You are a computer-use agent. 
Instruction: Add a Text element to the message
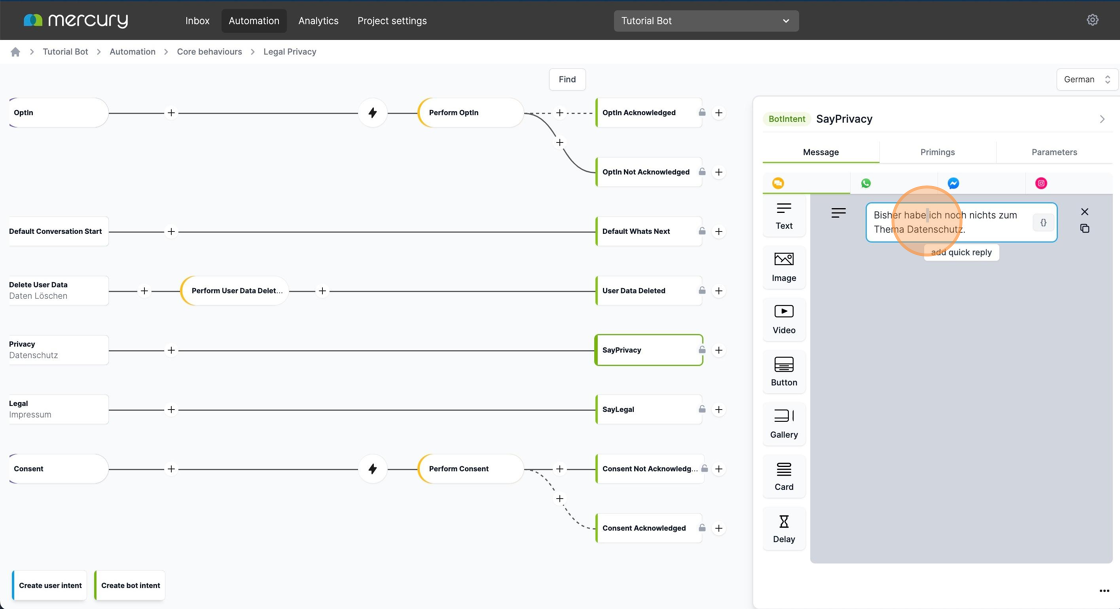pyautogui.click(x=784, y=216)
